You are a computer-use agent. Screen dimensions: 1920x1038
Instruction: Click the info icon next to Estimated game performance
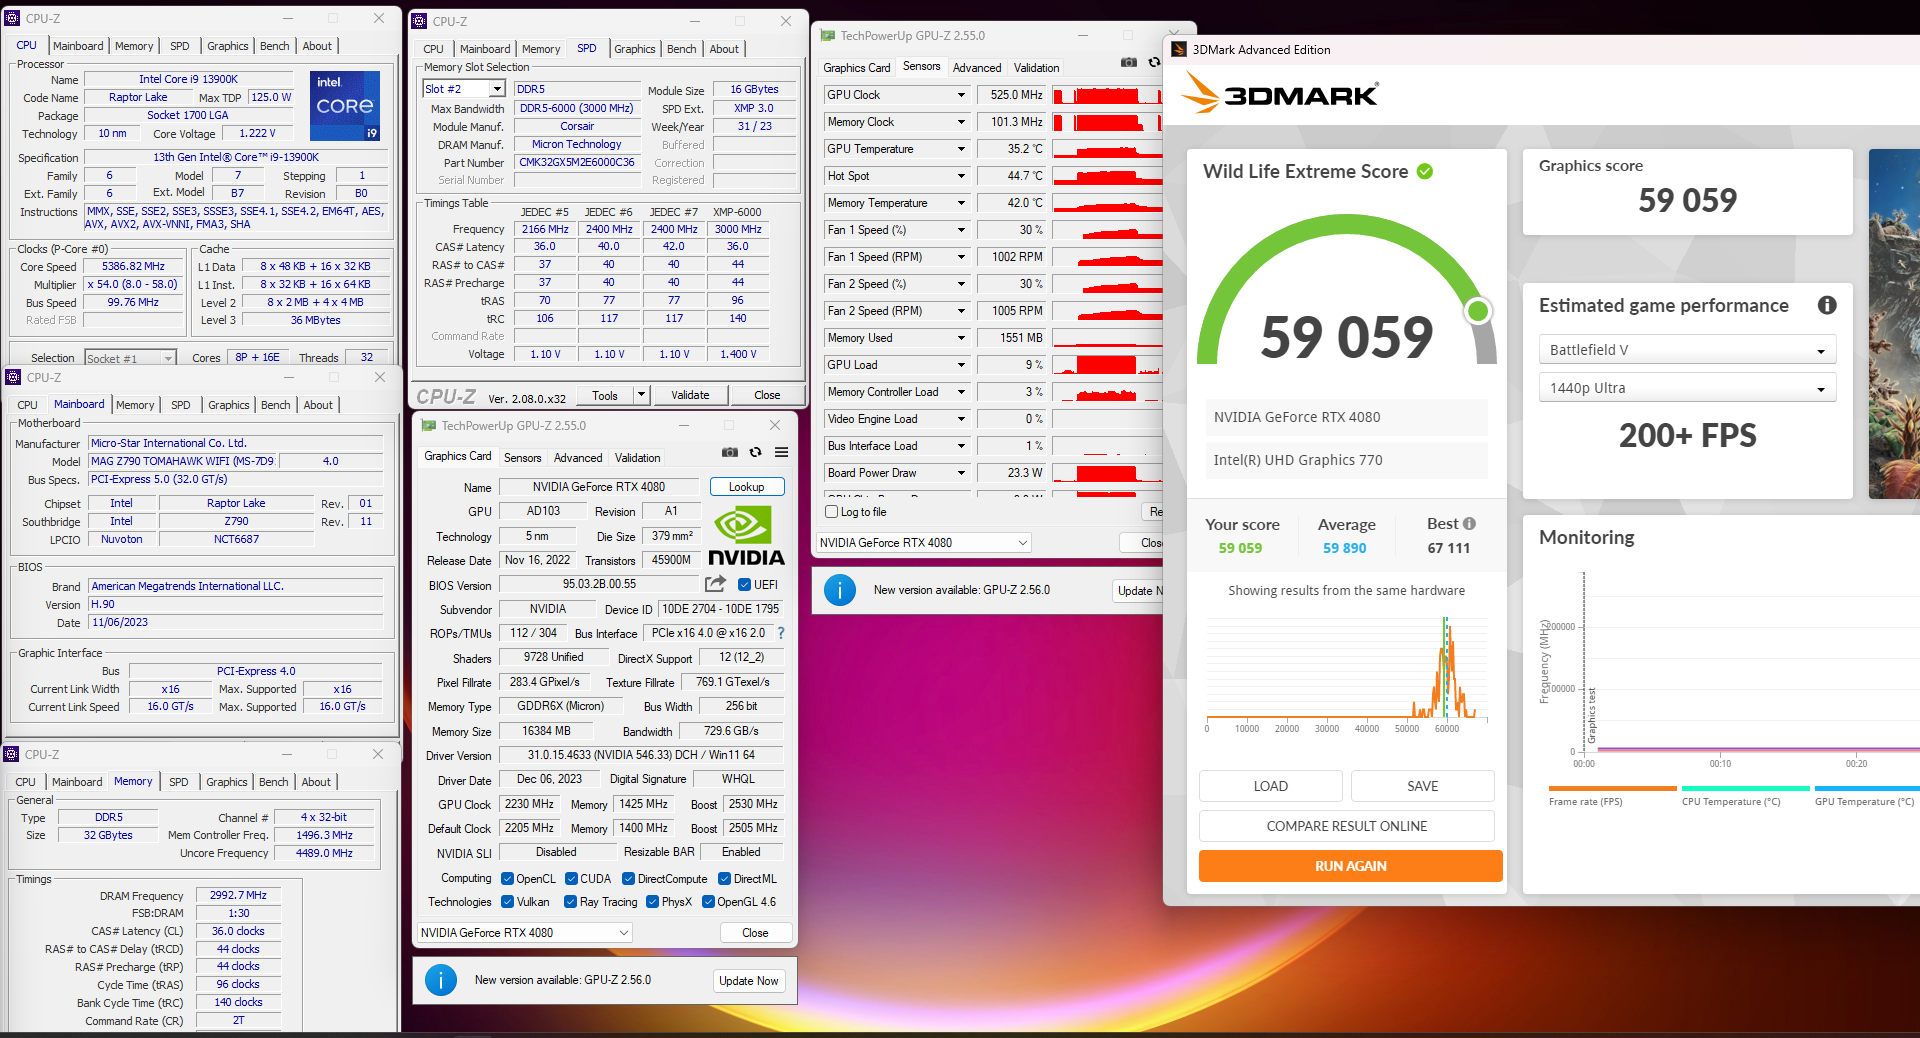point(1827,305)
